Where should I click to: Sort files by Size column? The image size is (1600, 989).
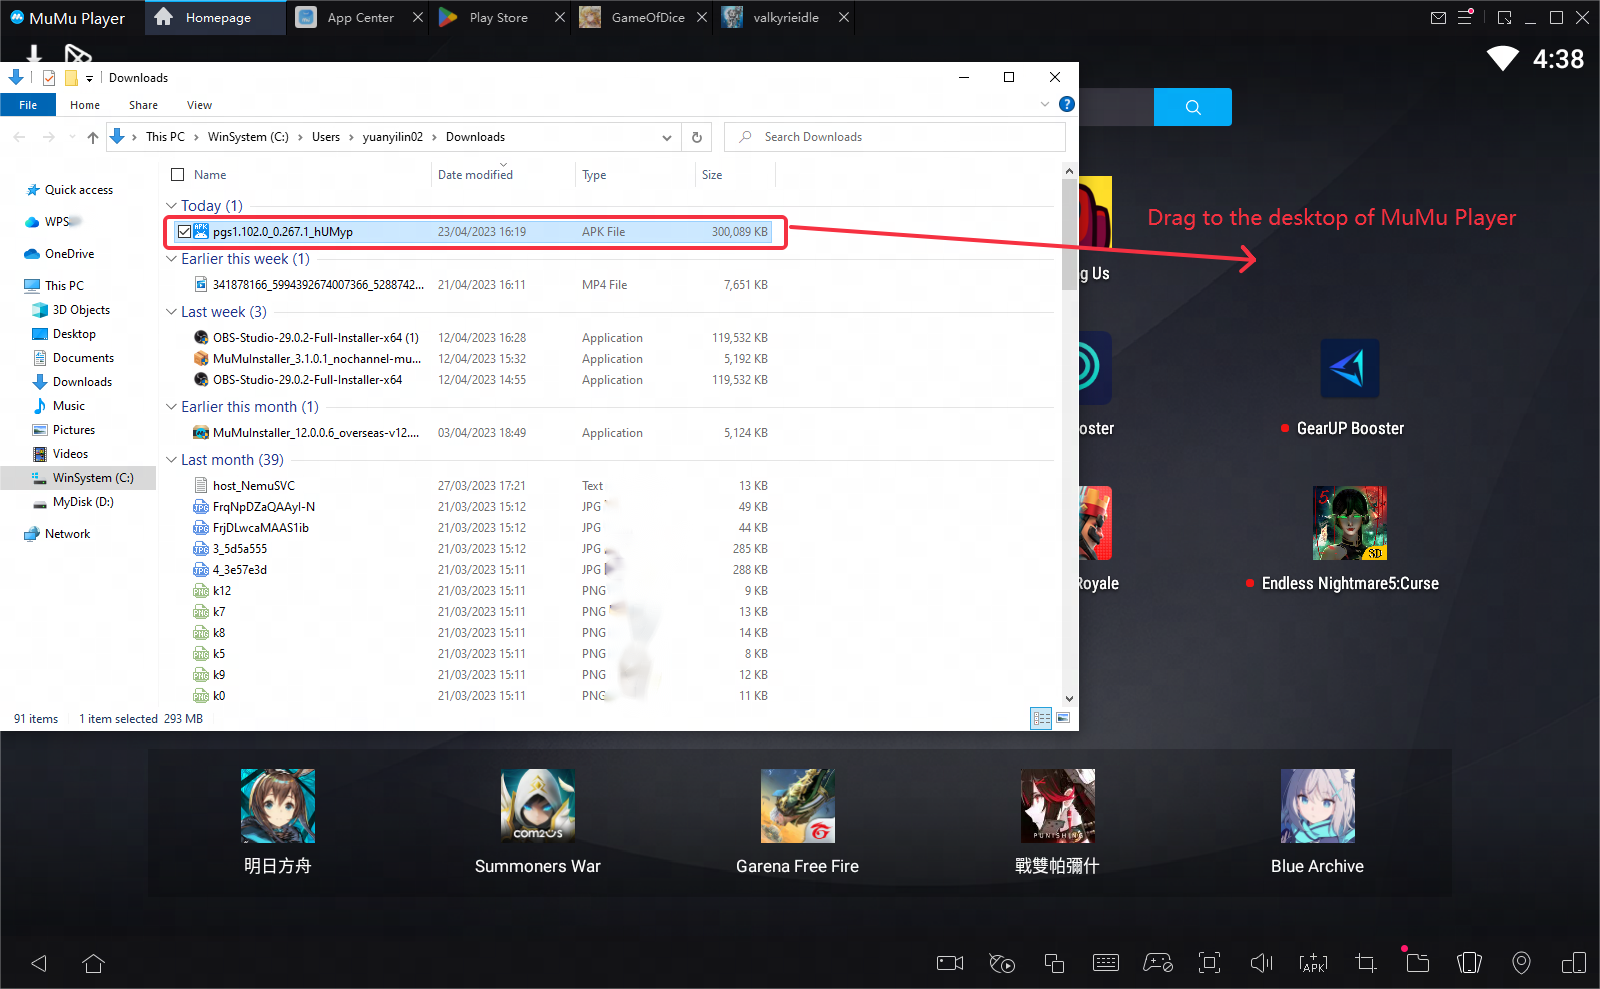click(x=712, y=175)
